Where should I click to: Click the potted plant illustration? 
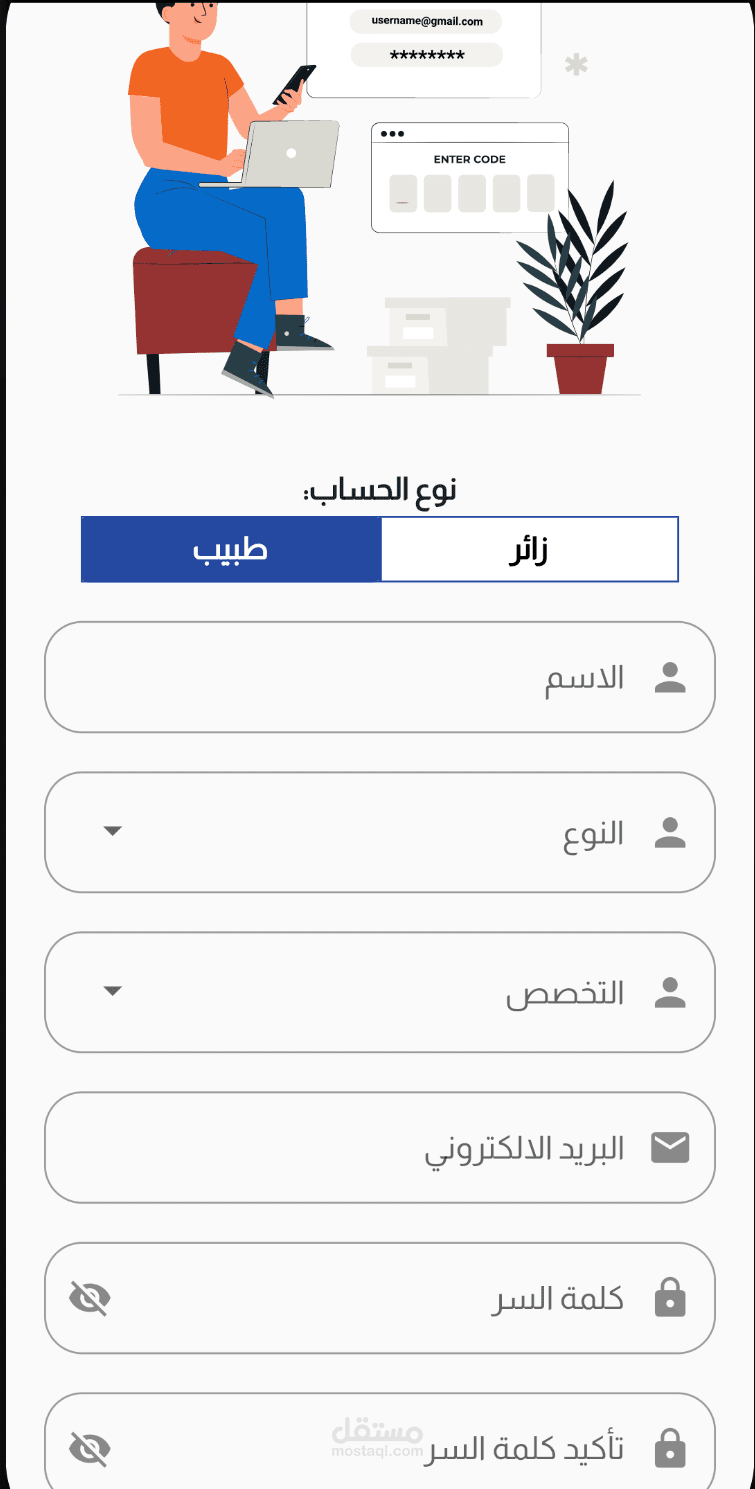point(576,290)
